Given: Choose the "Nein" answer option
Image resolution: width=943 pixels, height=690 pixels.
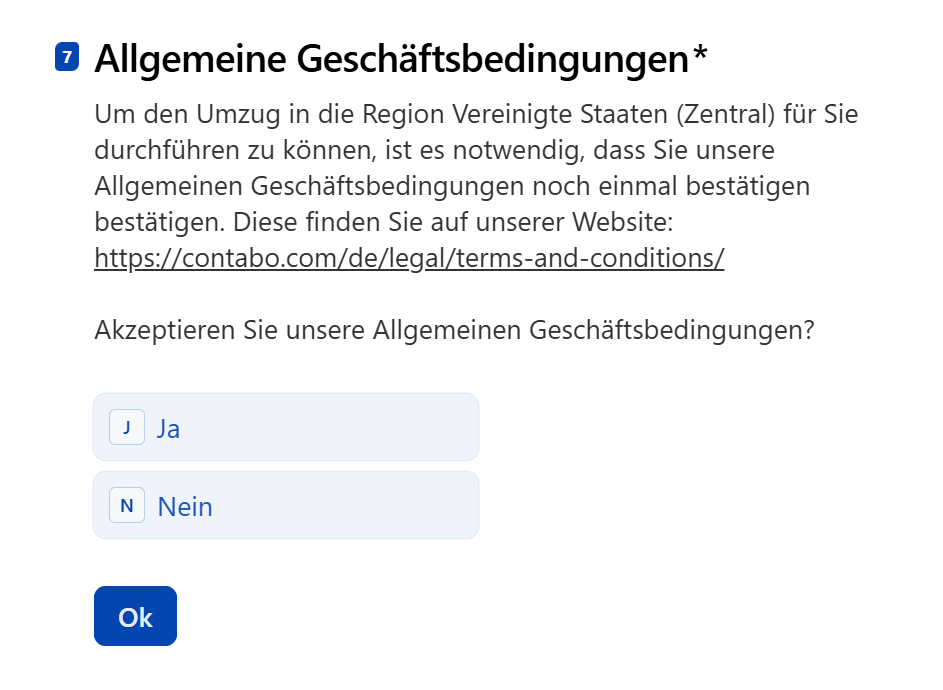Looking at the screenshot, I should [x=300, y=506].
